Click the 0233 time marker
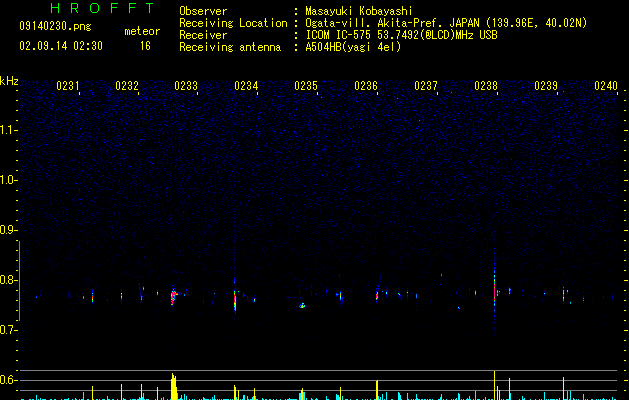The height and width of the screenshot is (400, 629). click(186, 86)
